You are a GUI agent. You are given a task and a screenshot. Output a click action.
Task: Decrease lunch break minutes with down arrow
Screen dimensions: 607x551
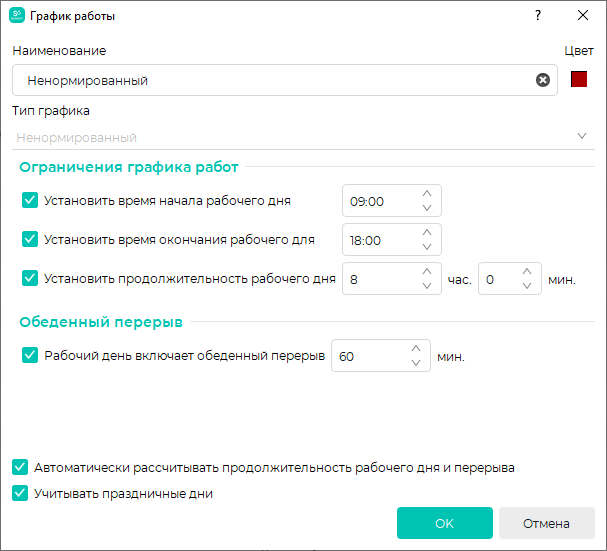pos(416,363)
